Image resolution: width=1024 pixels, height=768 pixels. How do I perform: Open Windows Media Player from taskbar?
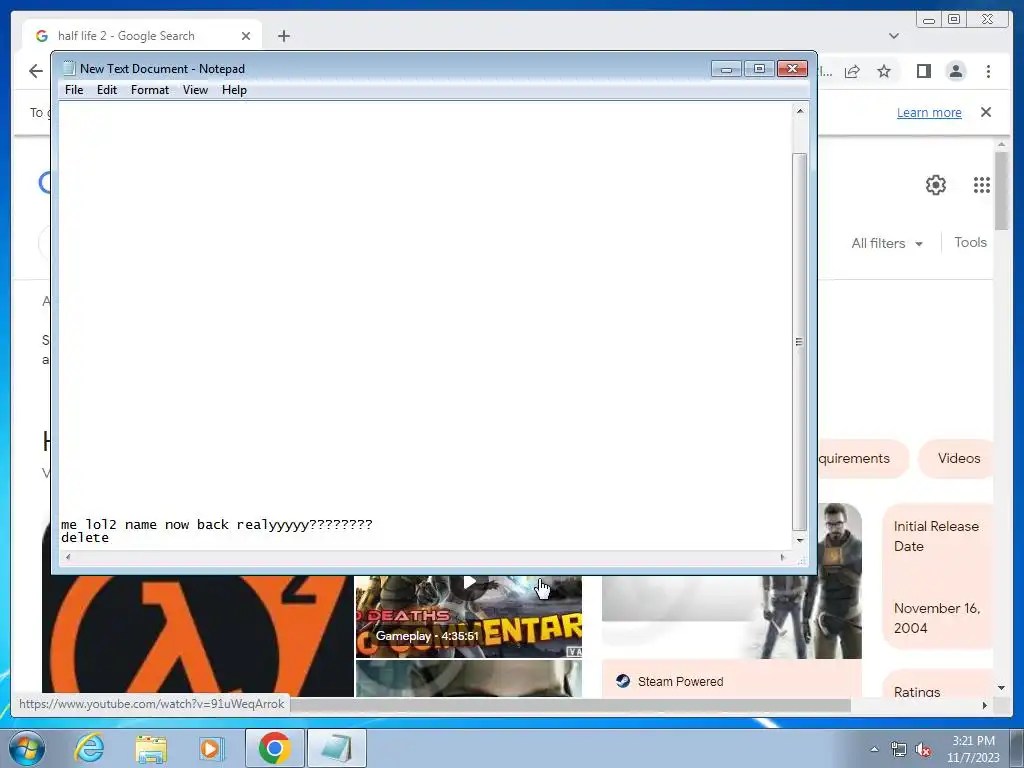[211, 748]
